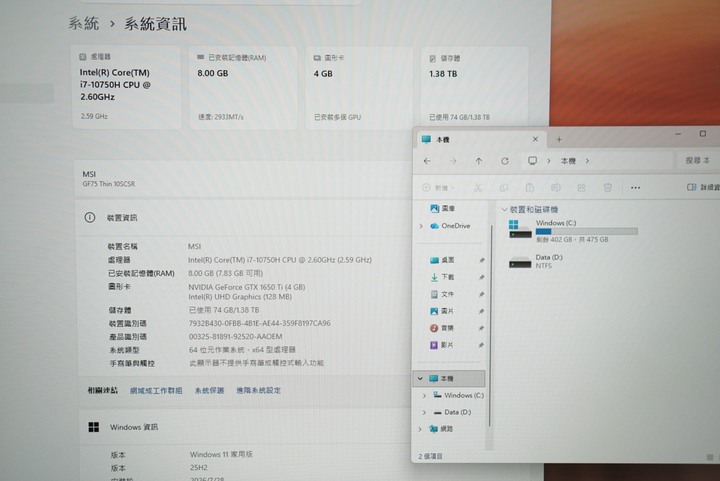The width and height of the screenshot is (720, 481).
Task: Select the Data (D:) drive icon
Action: pos(520,263)
